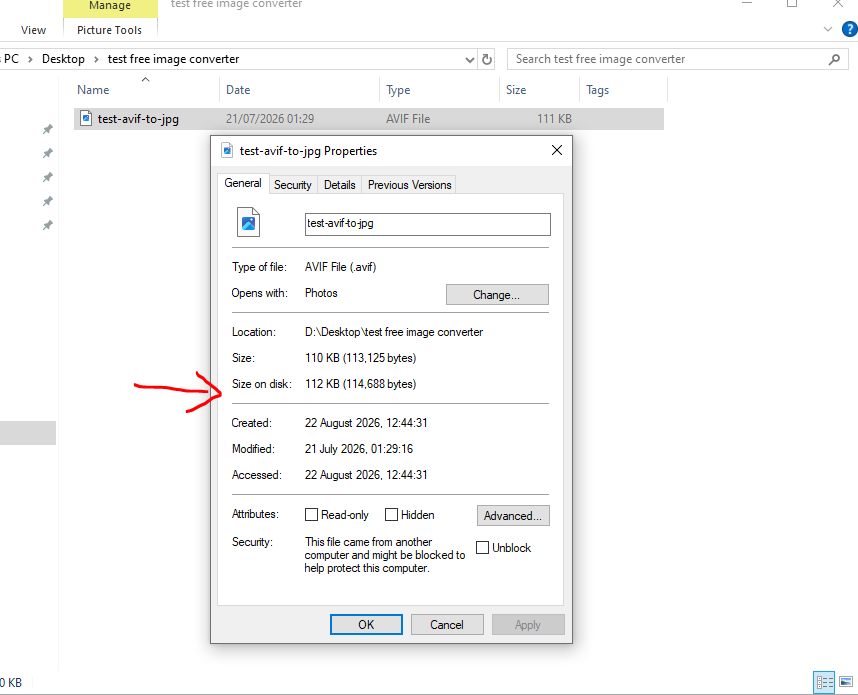
Task: Open the View ribbon tab
Action: 33,30
